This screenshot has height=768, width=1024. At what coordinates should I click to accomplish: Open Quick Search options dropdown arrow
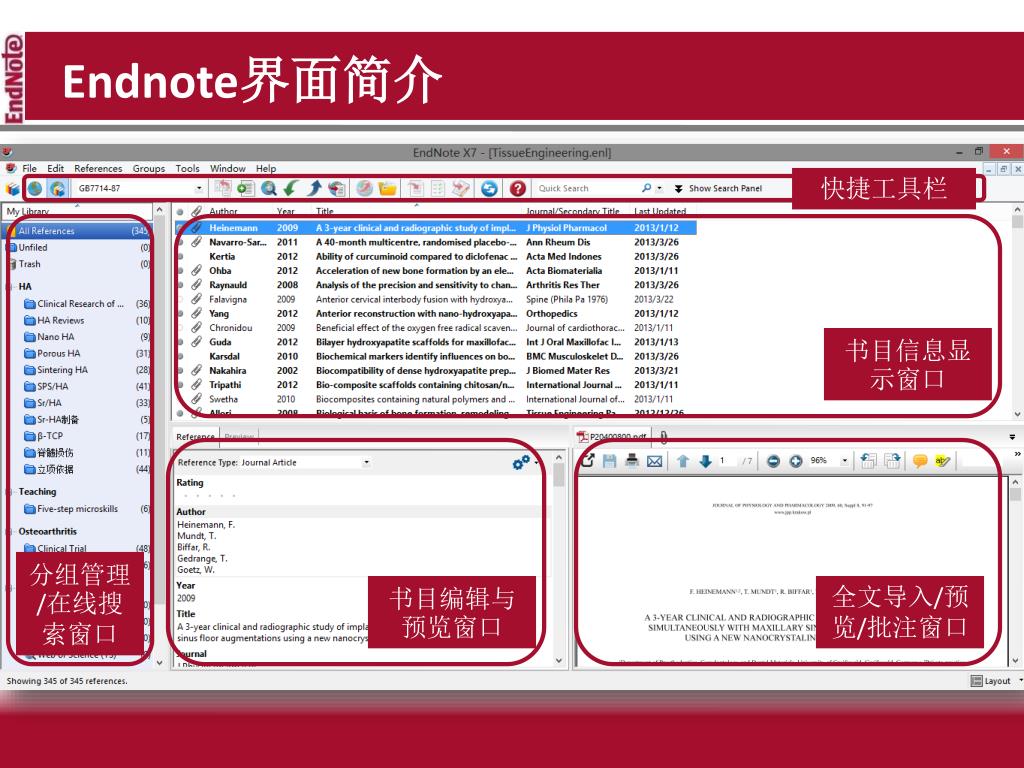[660, 188]
